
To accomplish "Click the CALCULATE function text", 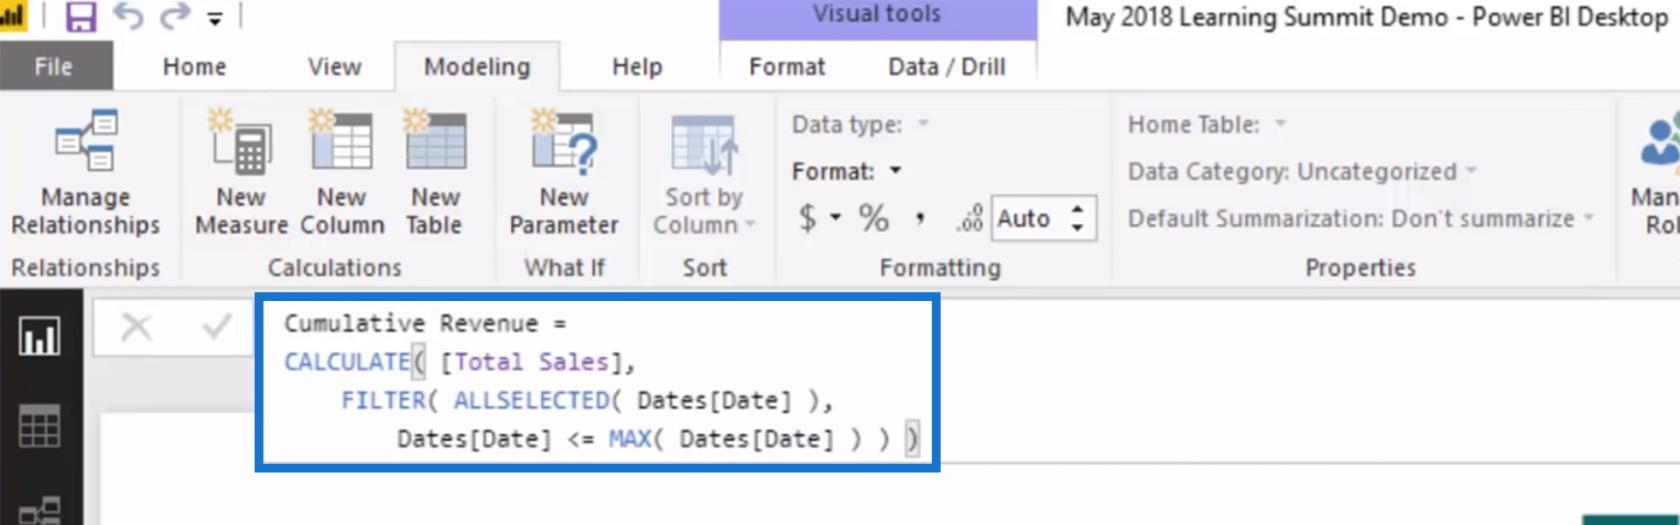I will pos(347,362).
